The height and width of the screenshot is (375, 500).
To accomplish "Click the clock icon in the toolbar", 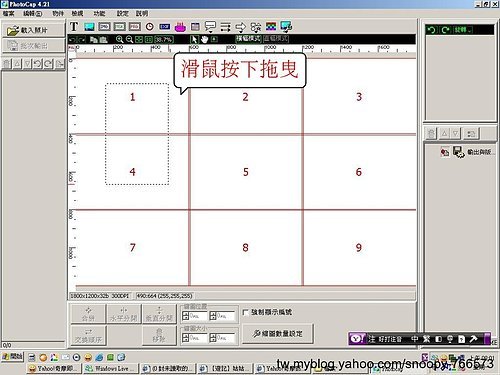I will [150, 27].
